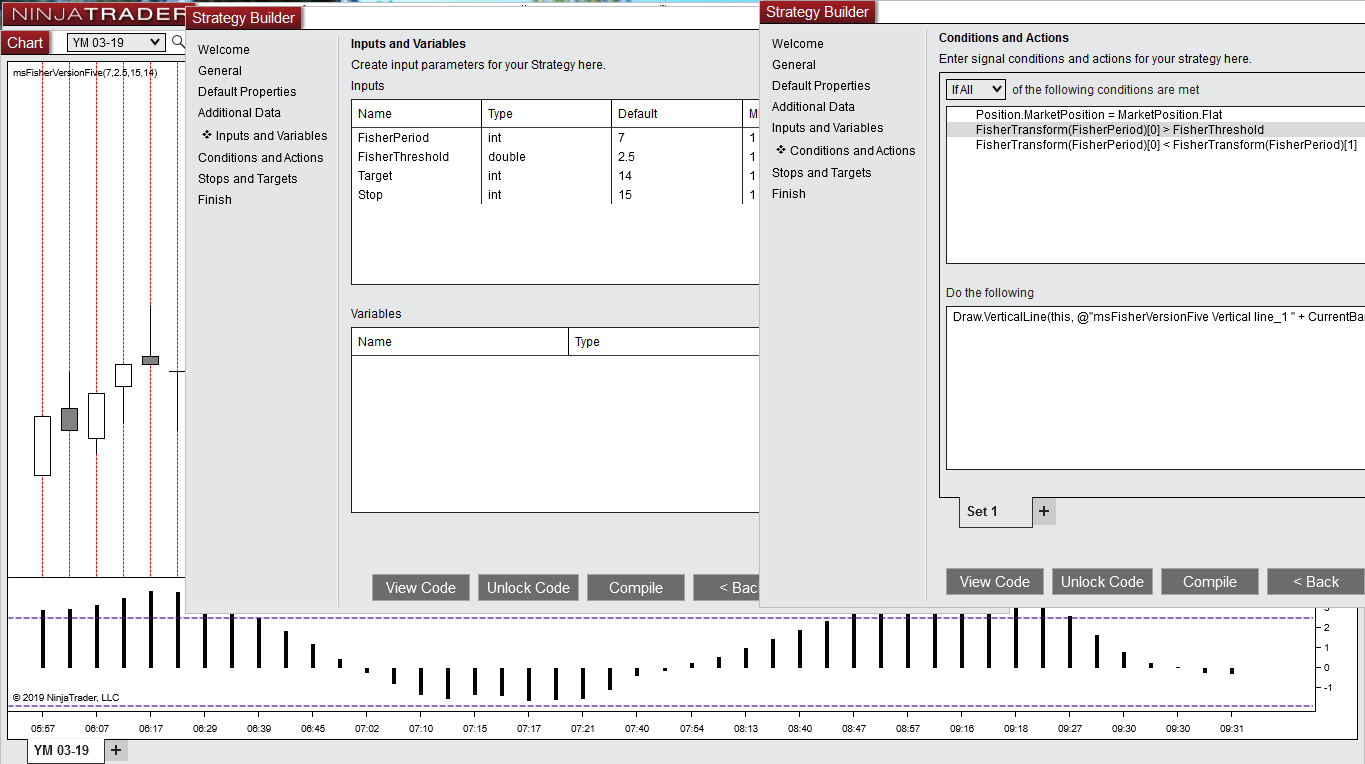Open the YM 03-19 instrument dropdown
This screenshot has width=1365, height=764.
(x=116, y=42)
